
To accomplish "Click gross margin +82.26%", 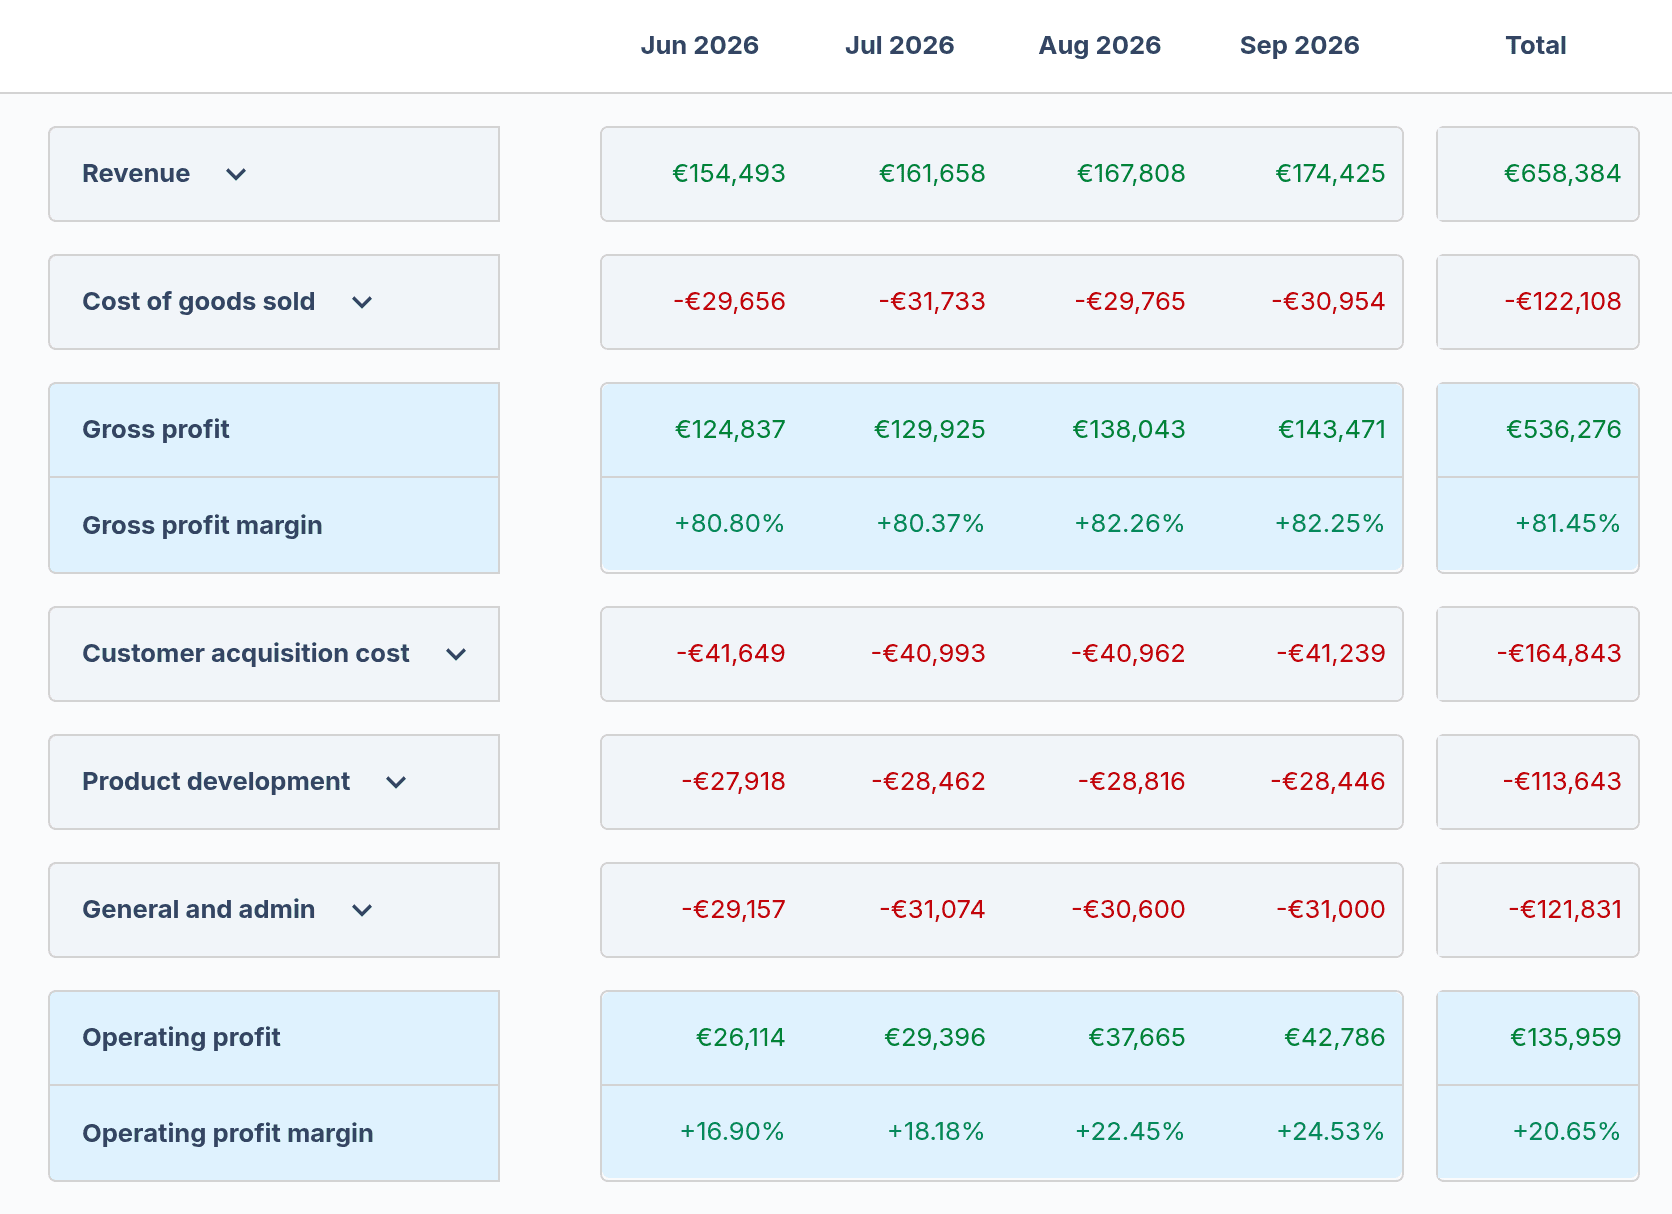I will pos(1129,523).
